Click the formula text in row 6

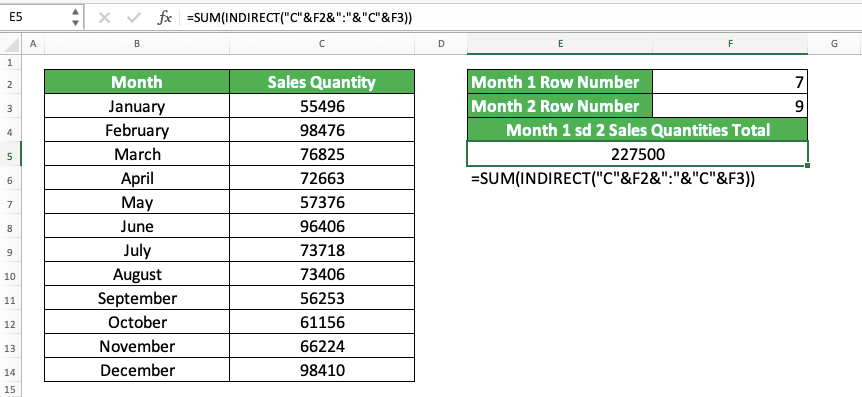pyautogui.click(x=612, y=179)
